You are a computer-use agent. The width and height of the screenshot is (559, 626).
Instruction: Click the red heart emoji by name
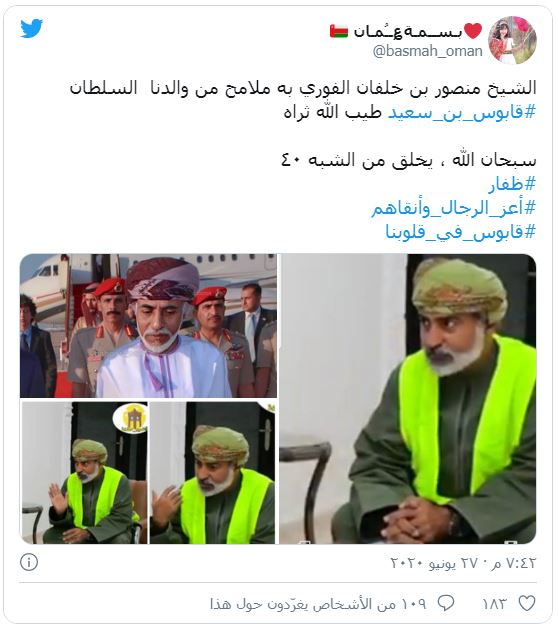(x=473, y=31)
